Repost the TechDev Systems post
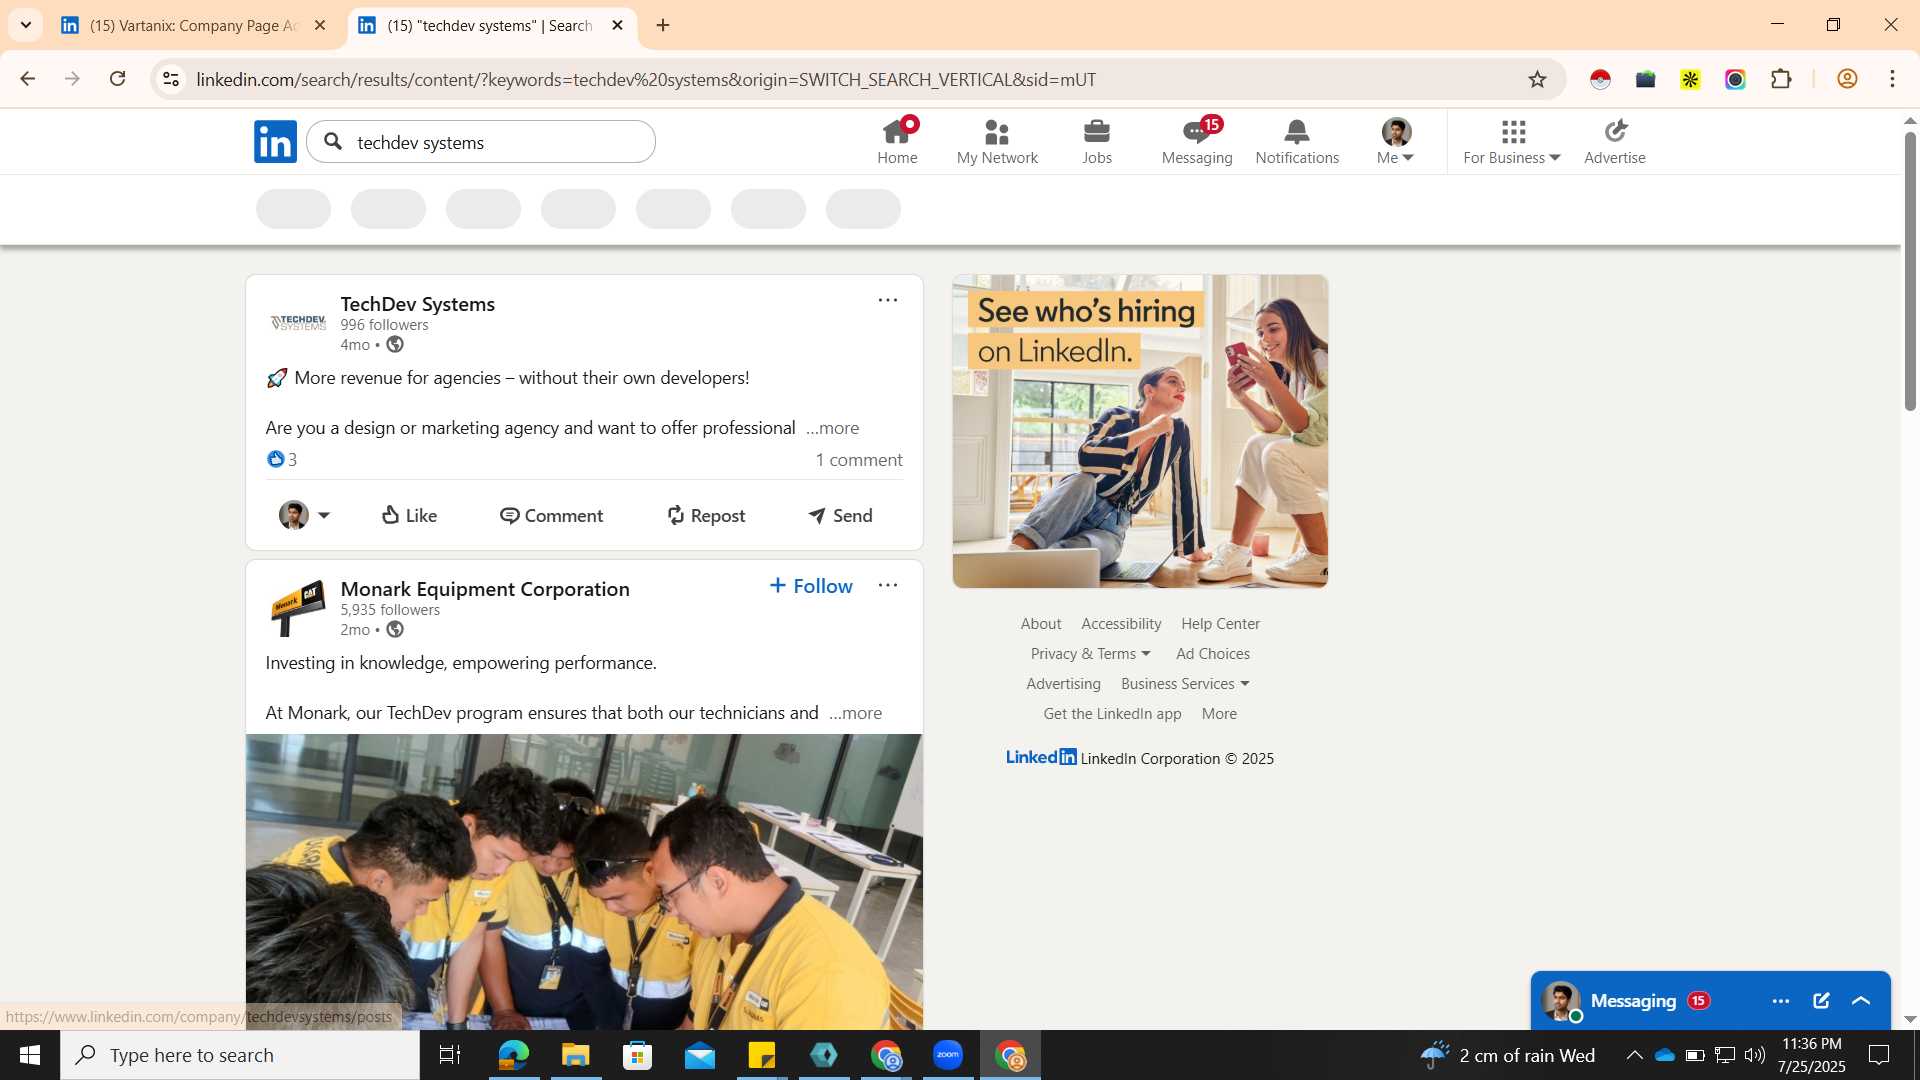 [706, 515]
